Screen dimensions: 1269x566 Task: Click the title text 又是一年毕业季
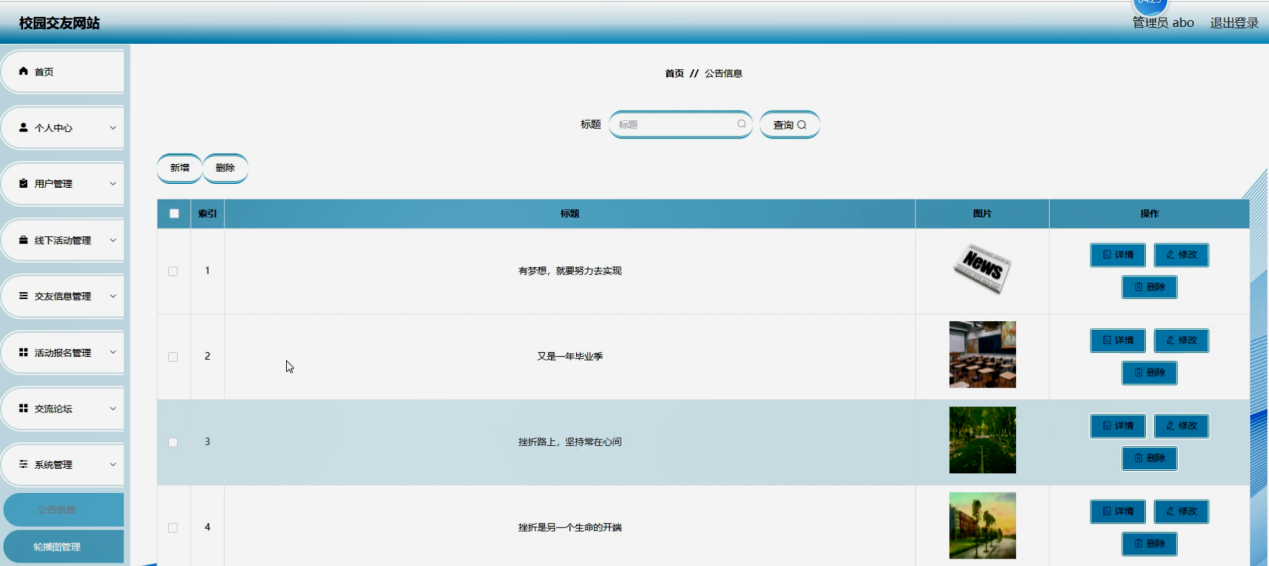[x=570, y=357]
